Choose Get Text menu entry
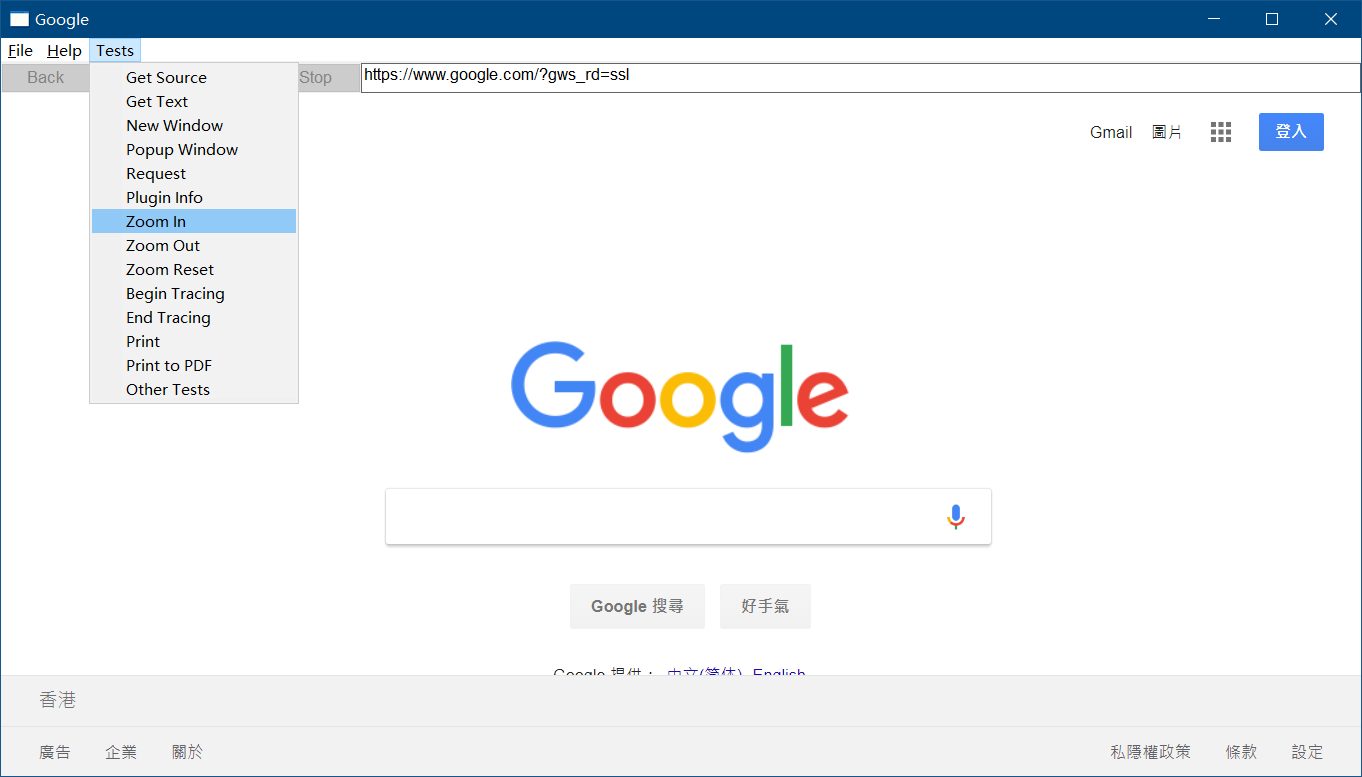Viewport: 1362px width, 777px height. point(194,102)
